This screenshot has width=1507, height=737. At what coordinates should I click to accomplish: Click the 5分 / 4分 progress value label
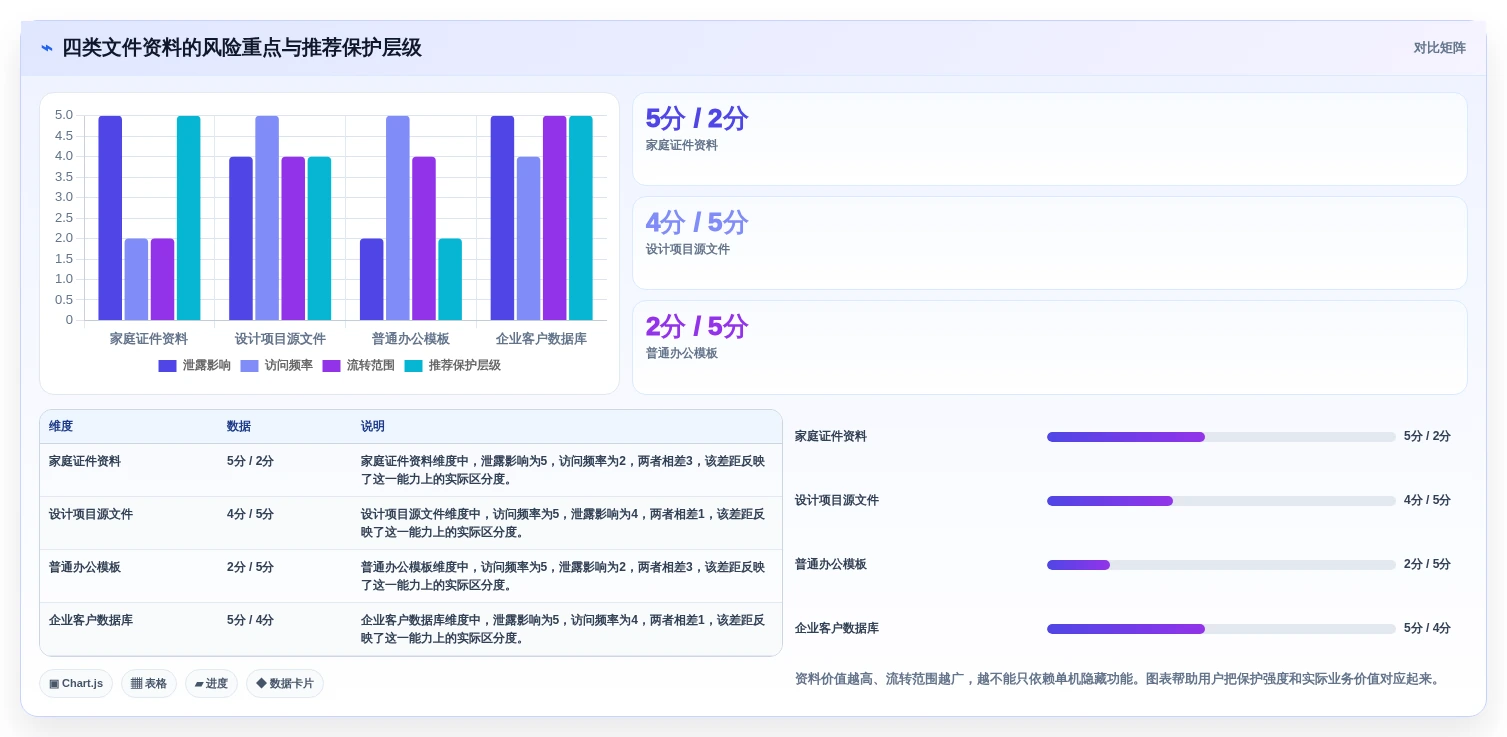tap(1427, 629)
